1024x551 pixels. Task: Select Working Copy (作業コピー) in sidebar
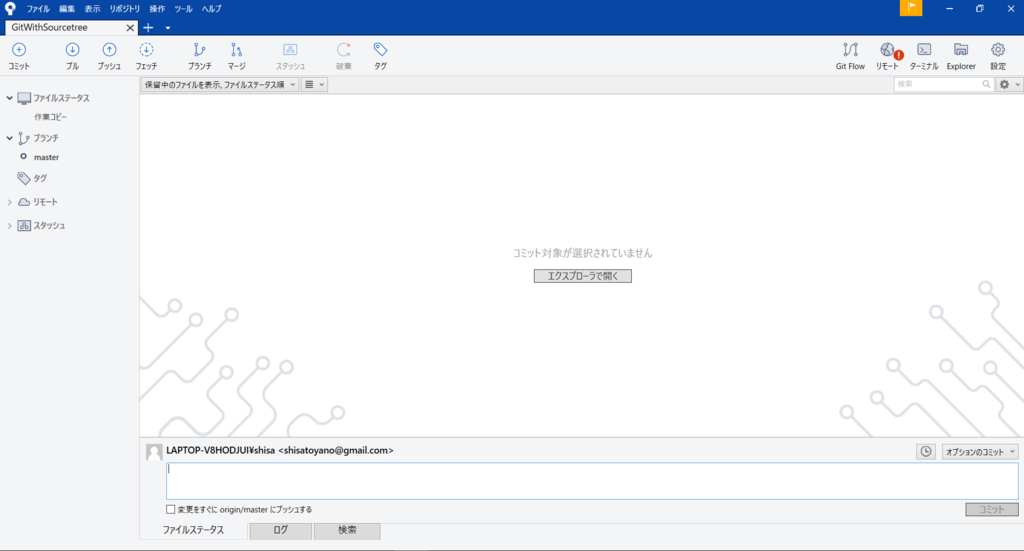50,117
